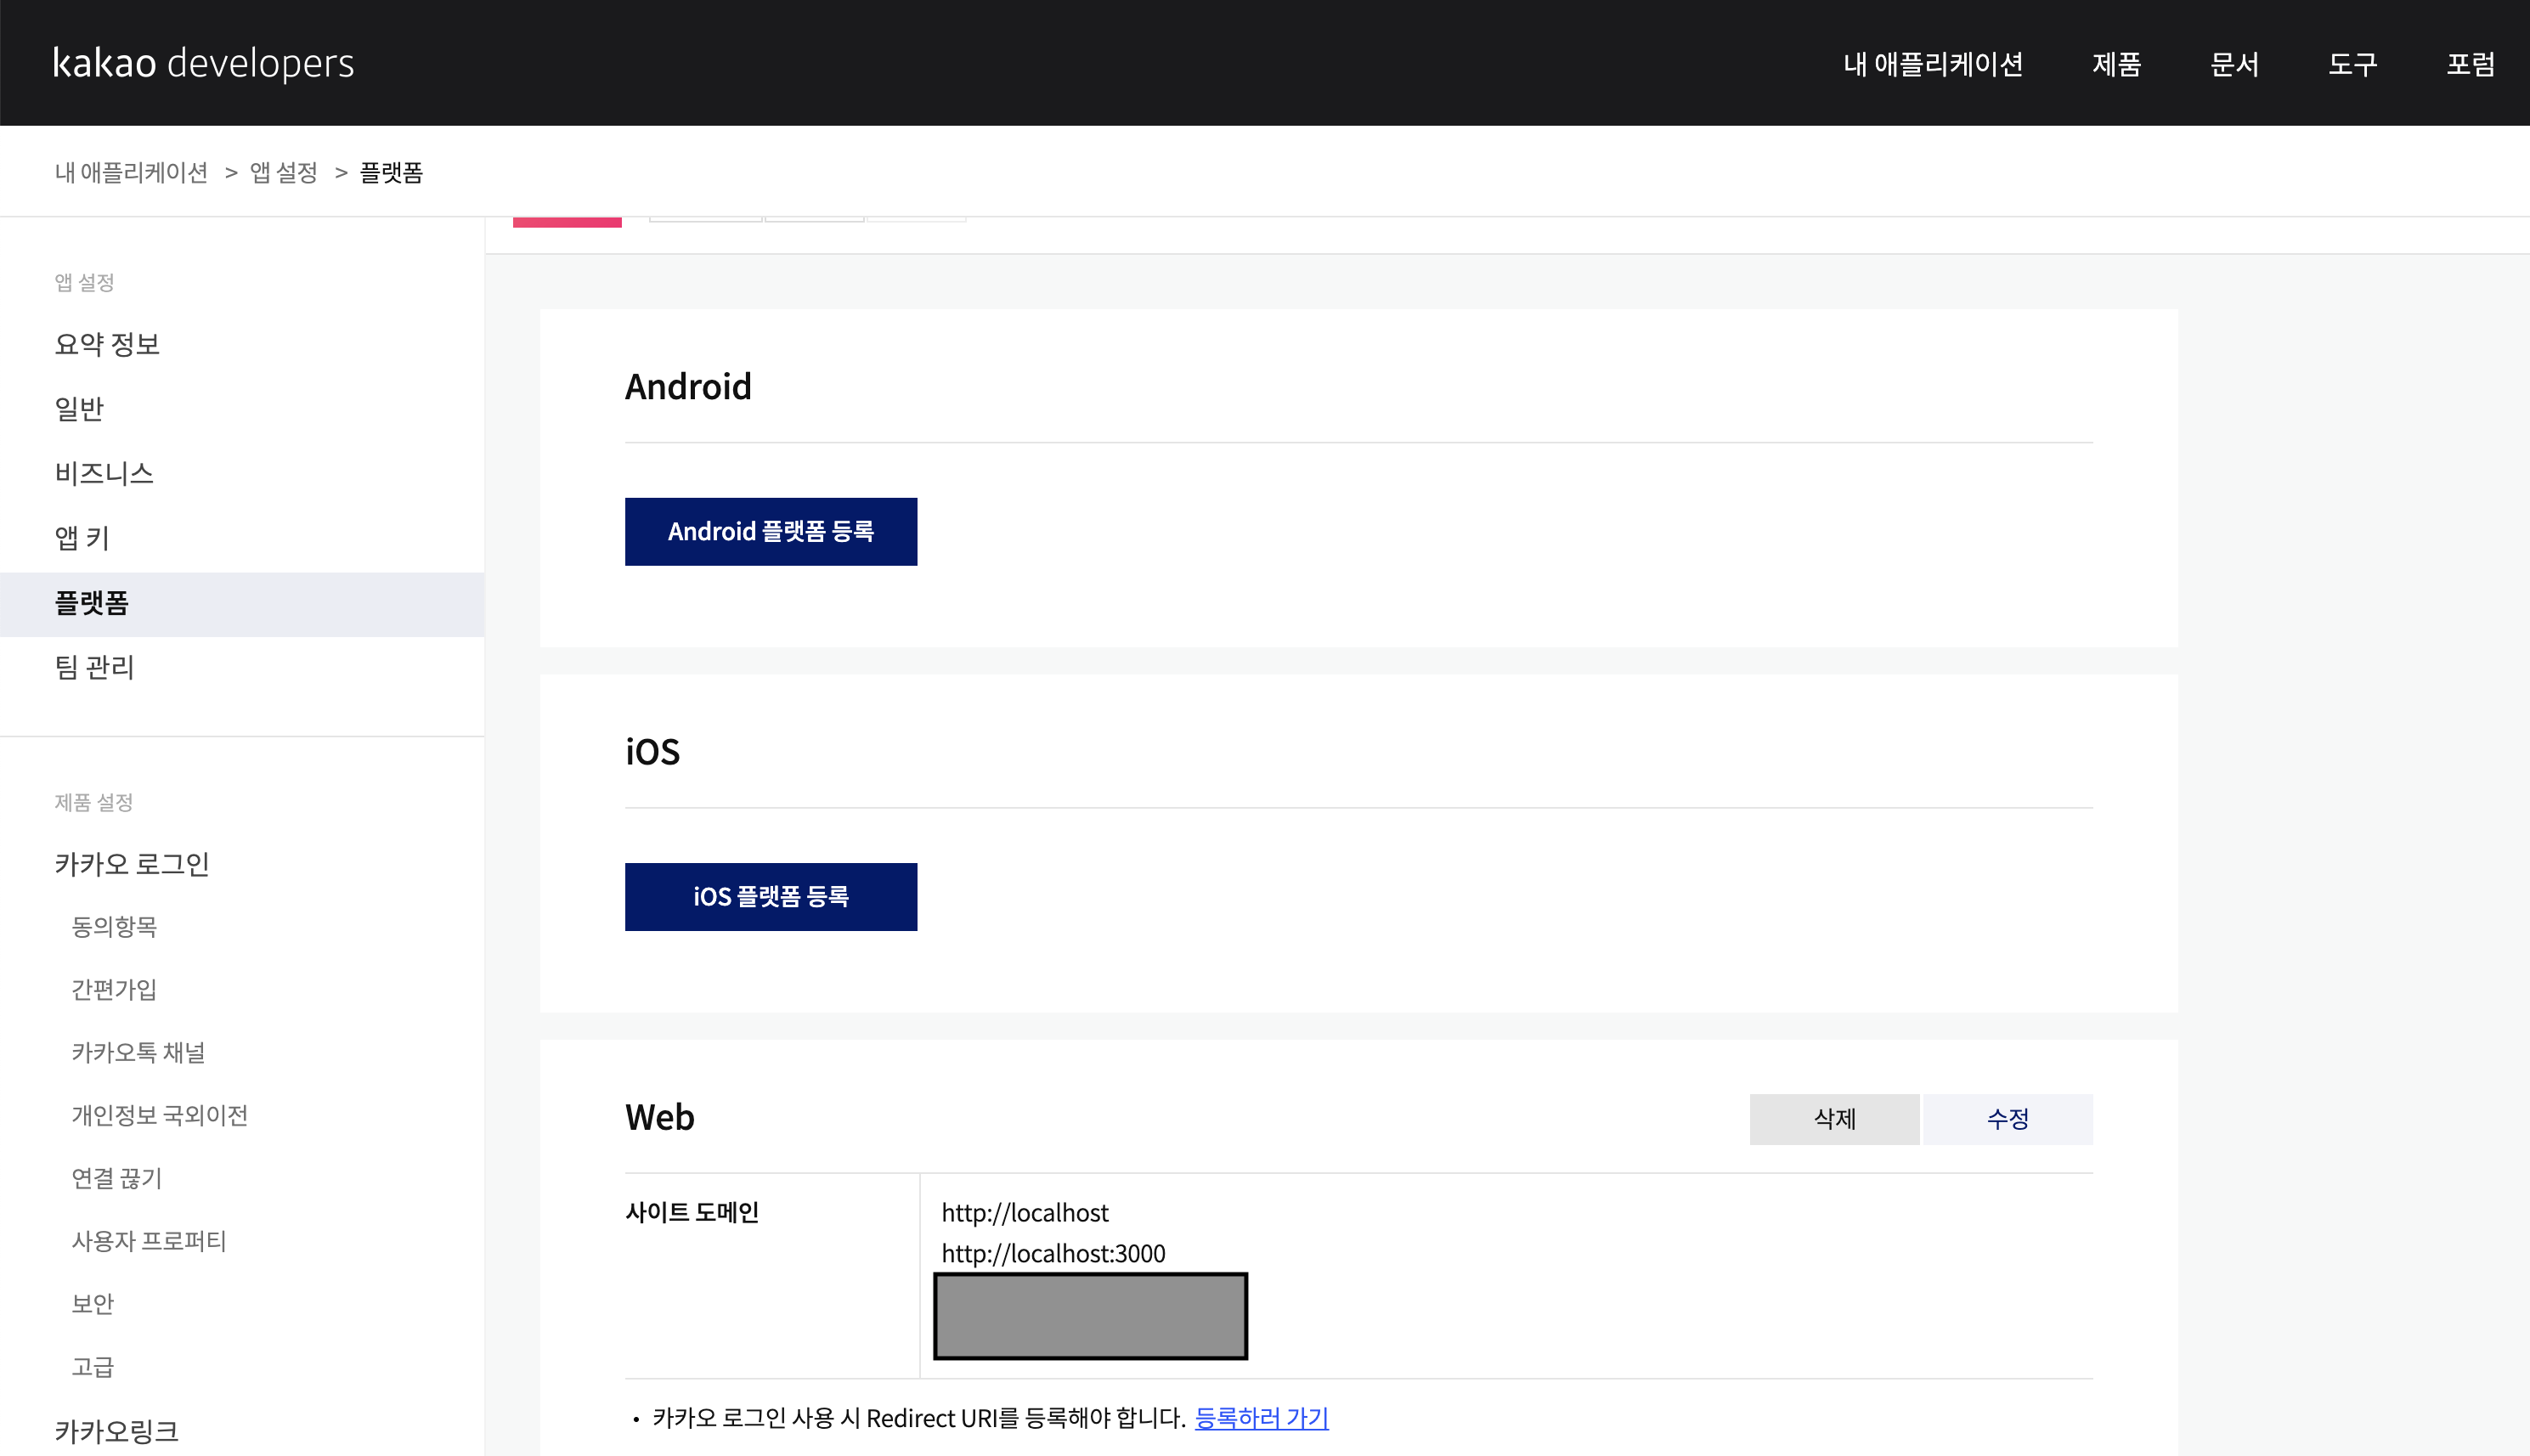The image size is (2530, 1456).
Task: Select 요약 정보 in the sidebar
Action: coord(107,344)
